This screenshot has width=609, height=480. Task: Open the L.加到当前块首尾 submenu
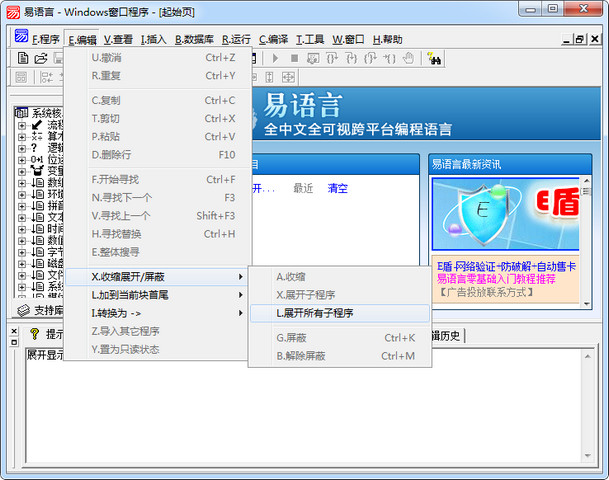pos(157,295)
